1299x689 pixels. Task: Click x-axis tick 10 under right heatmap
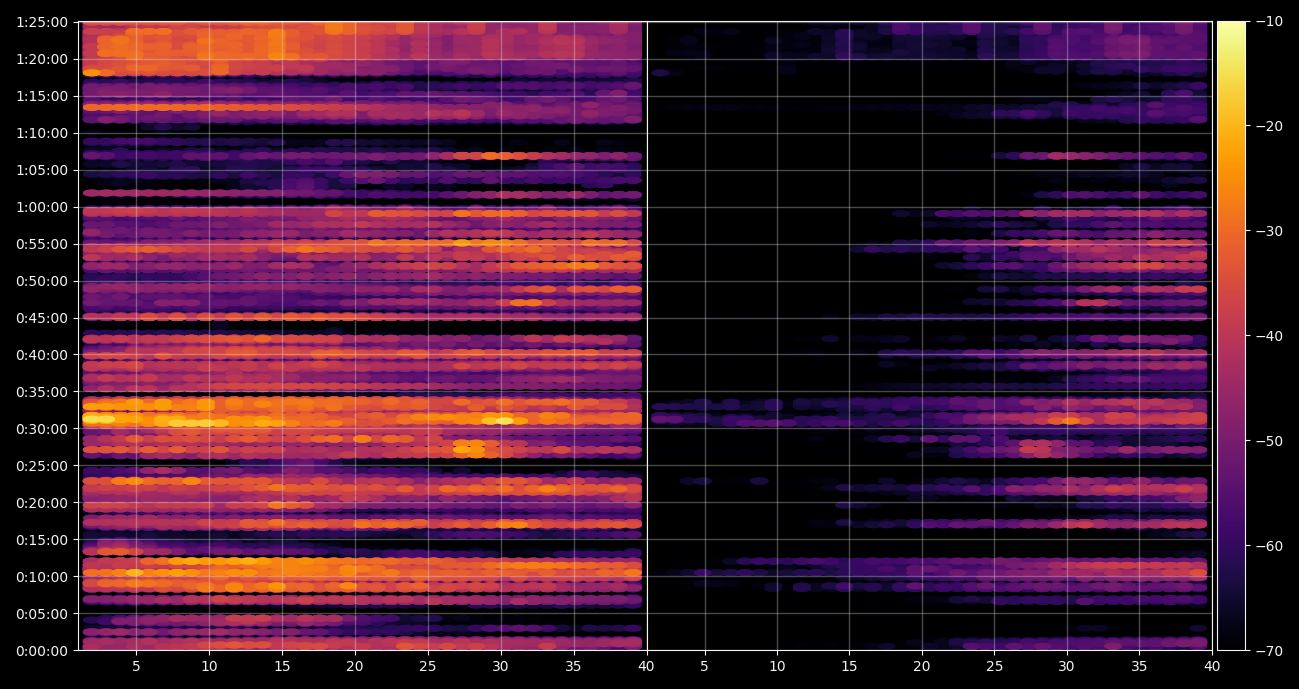click(x=777, y=666)
